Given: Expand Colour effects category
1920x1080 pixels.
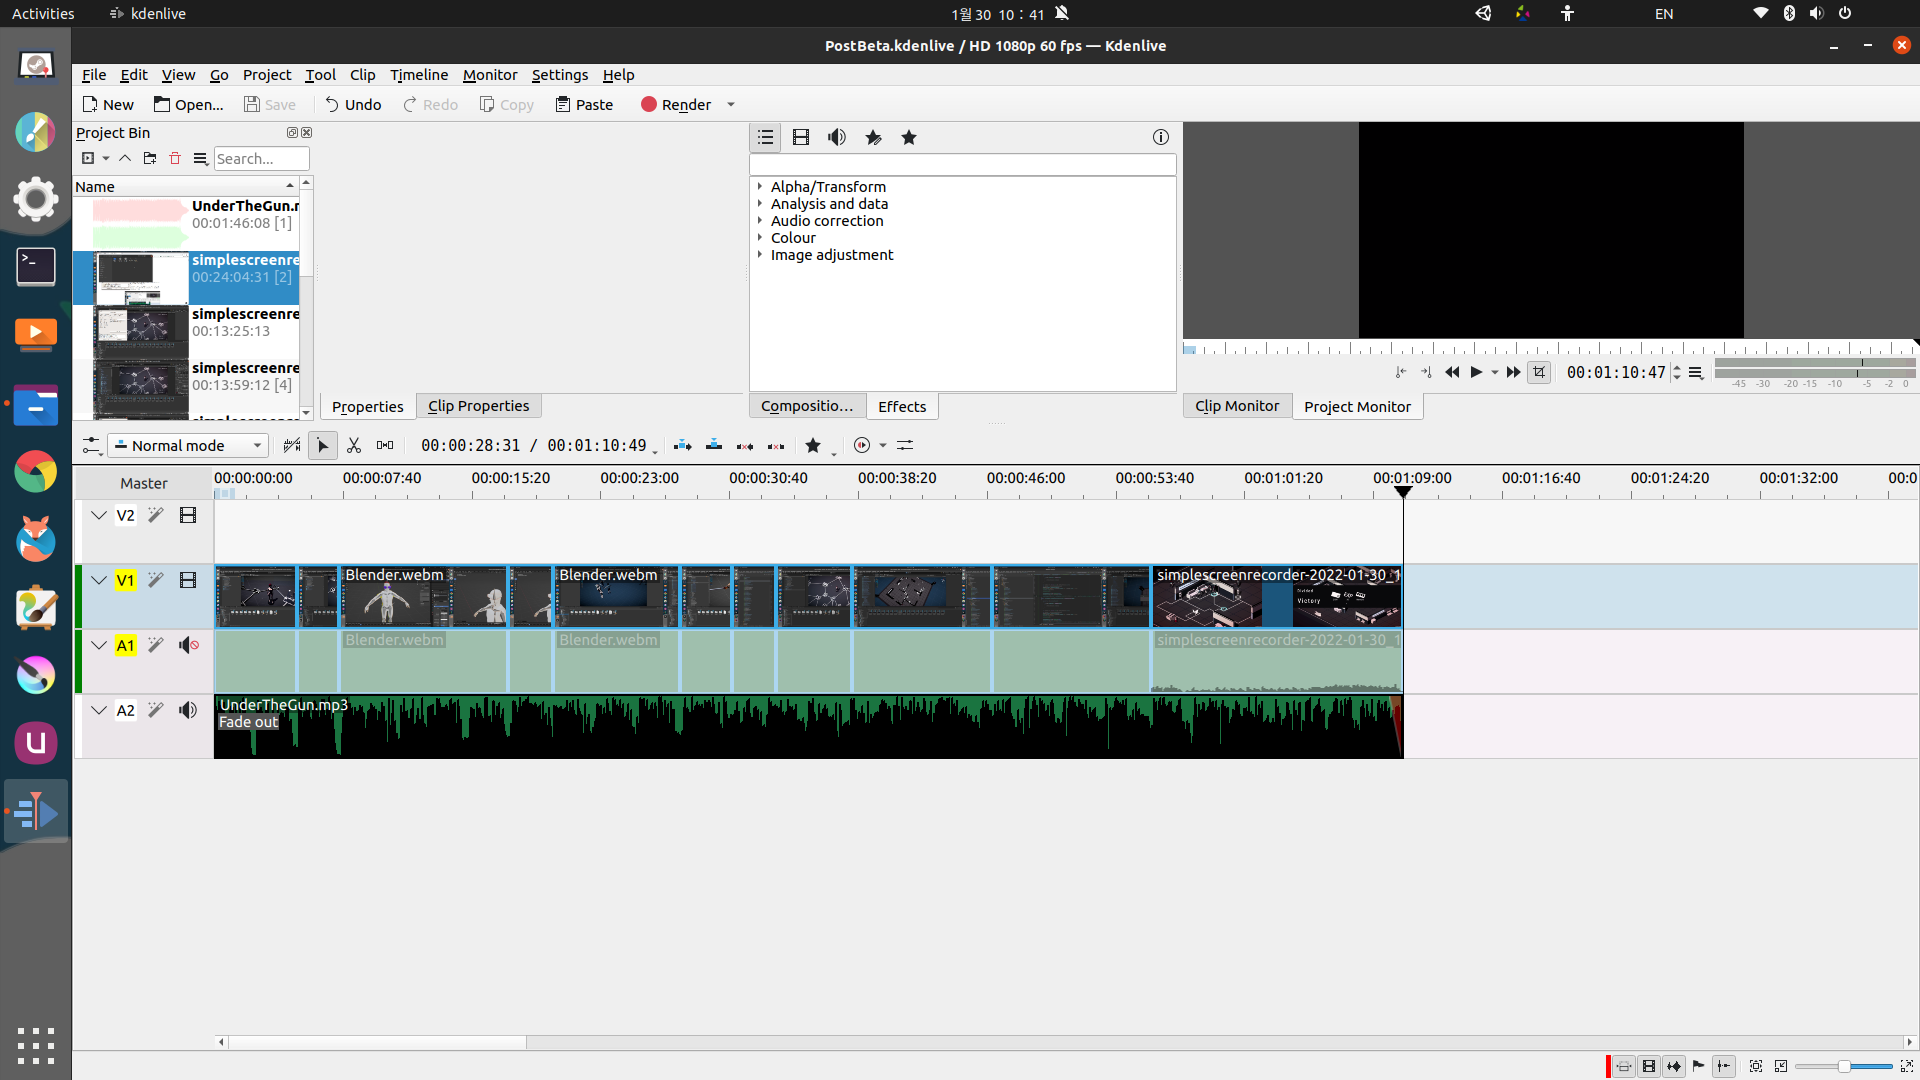Looking at the screenshot, I should 760,238.
